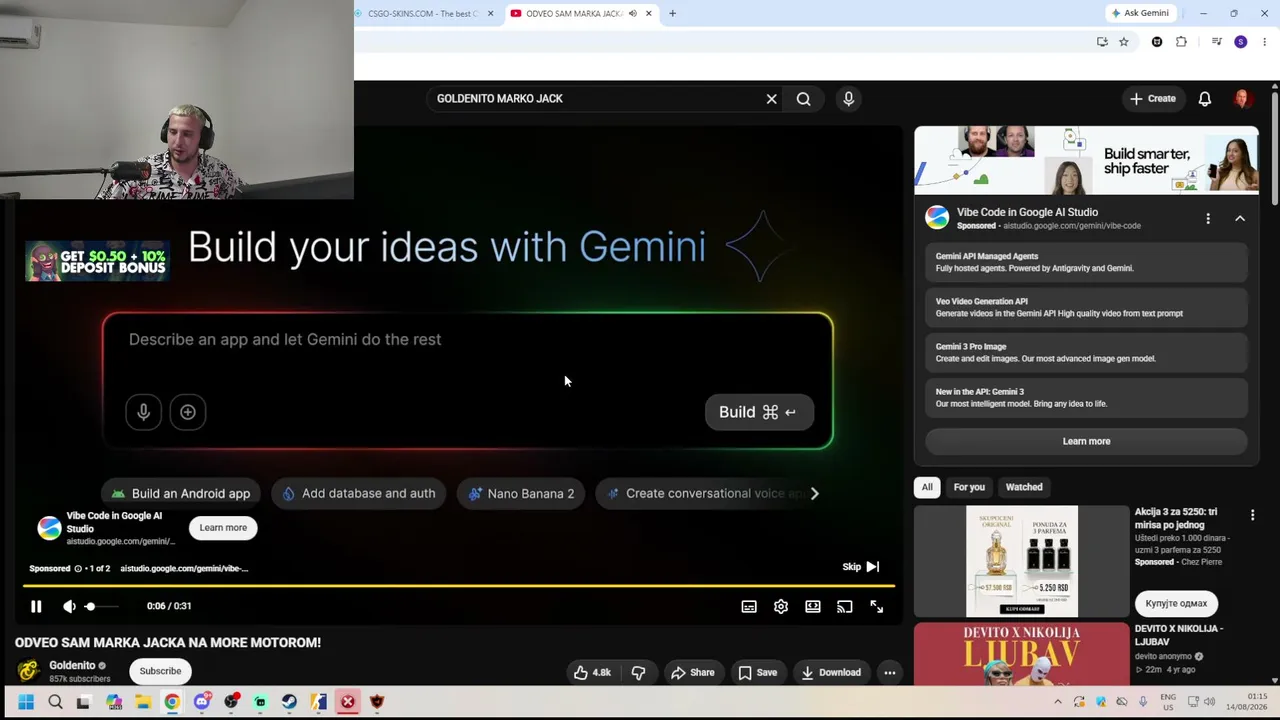This screenshot has height=720, width=1280.
Task: Open the Chrome profile avatar
Action: (1241, 42)
